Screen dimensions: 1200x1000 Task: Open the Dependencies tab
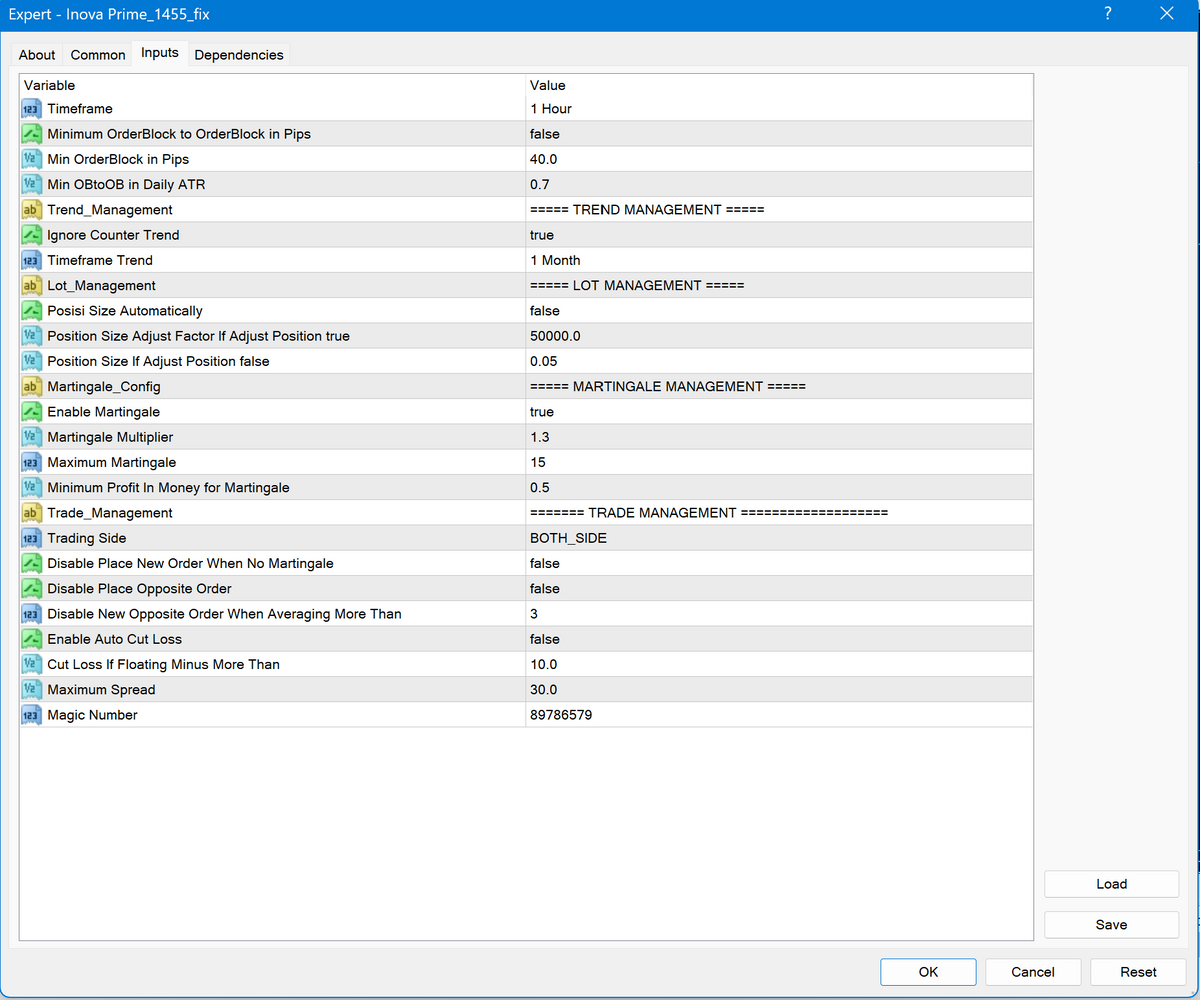(238, 55)
